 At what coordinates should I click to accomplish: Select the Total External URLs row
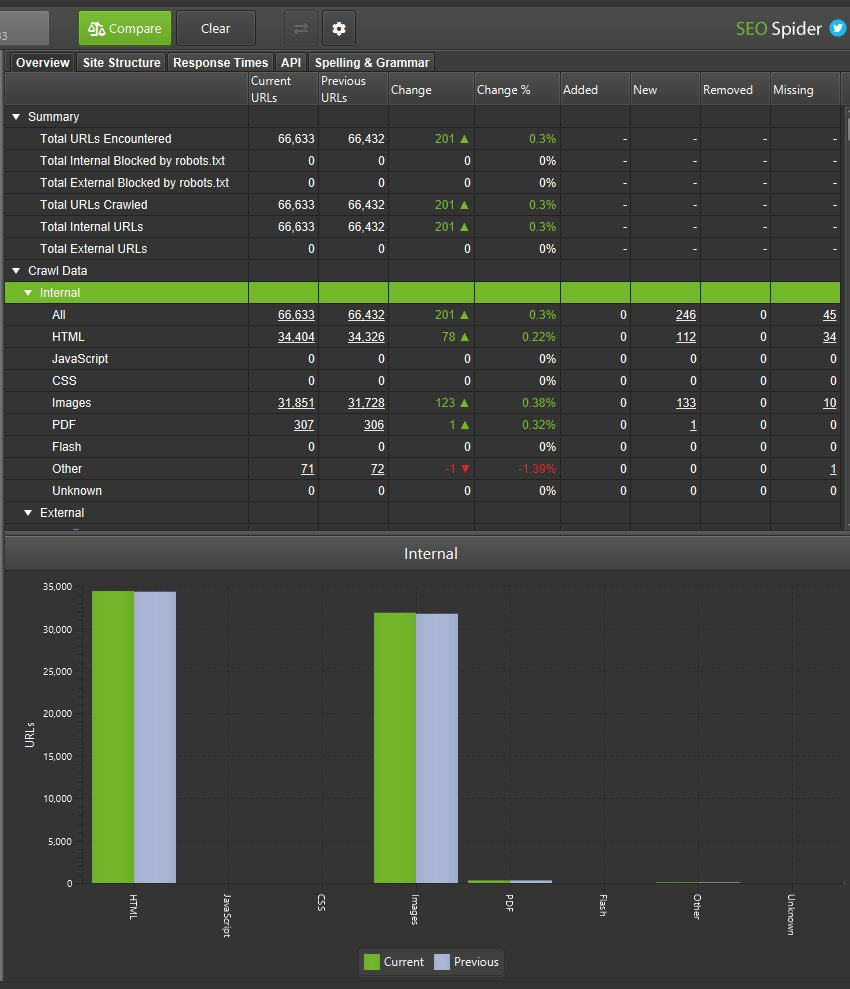click(x=422, y=249)
